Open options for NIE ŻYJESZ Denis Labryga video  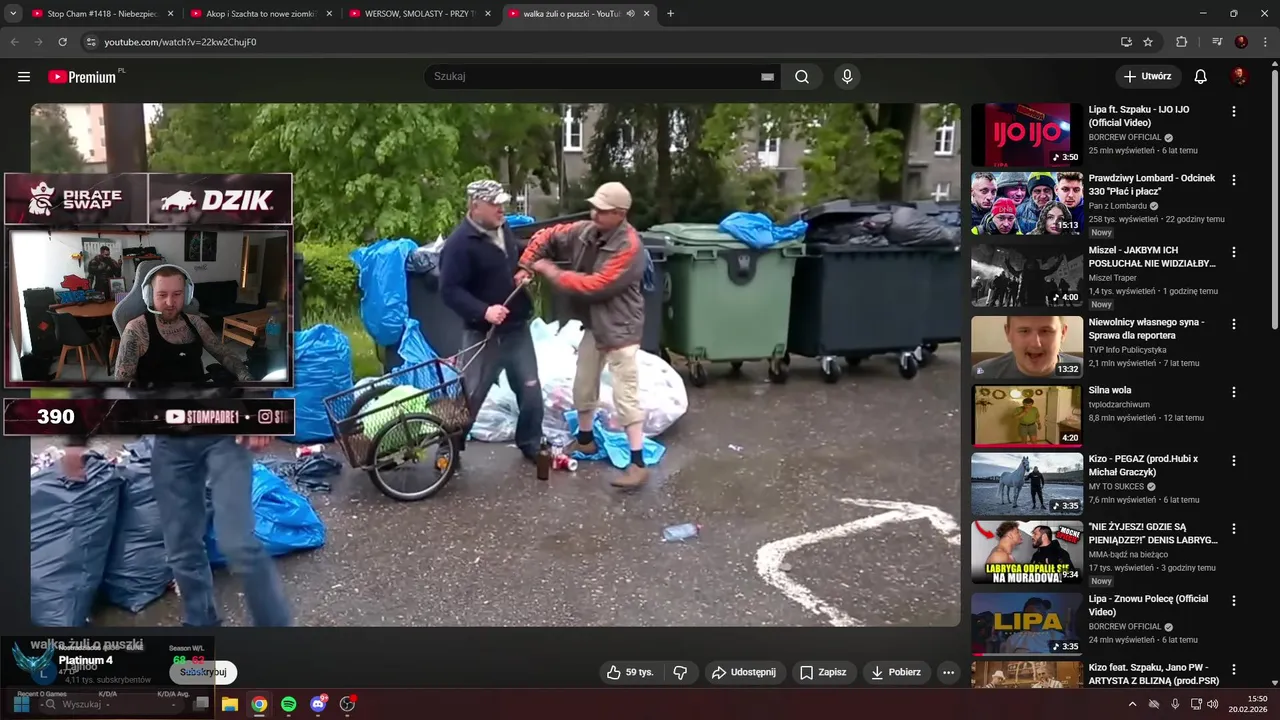click(1234, 528)
